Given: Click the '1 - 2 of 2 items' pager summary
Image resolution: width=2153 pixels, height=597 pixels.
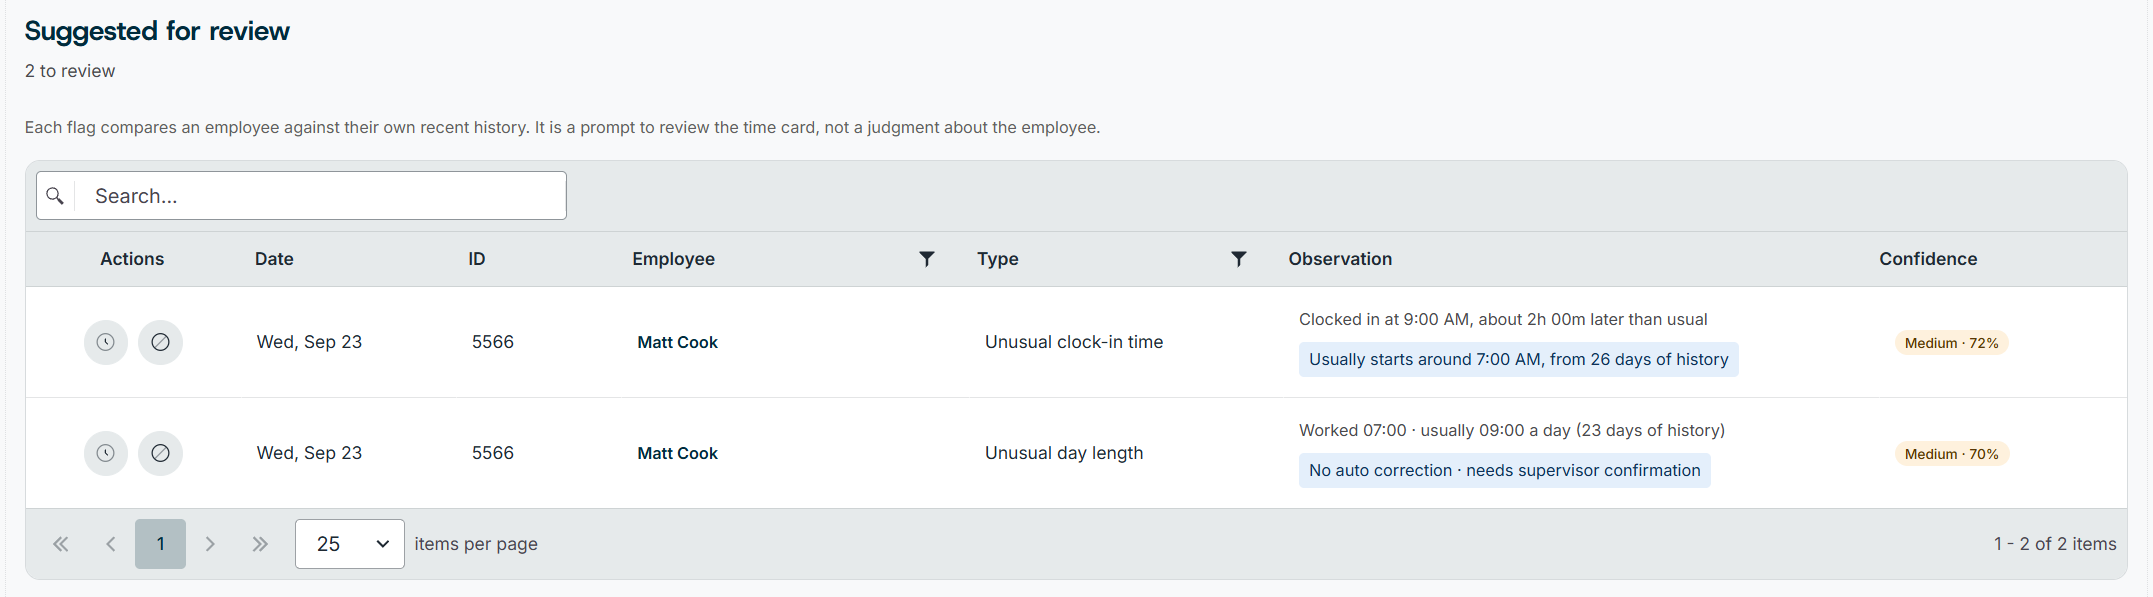Looking at the screenshot, I should tap(2055, 544).
